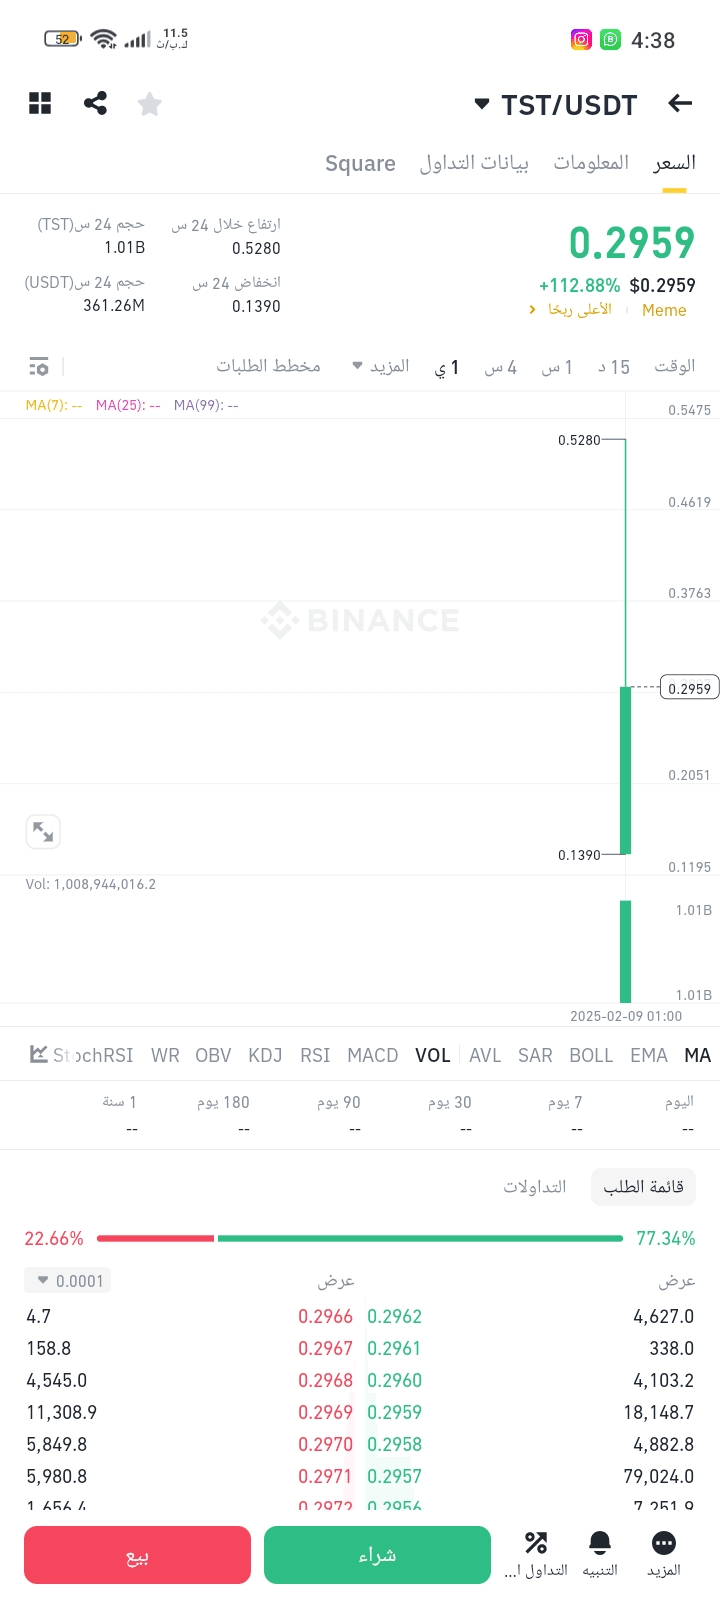Tap the back arrow icon
This screenshot has height=1600, width=720.
pyautogui.click(x=680, y=103)
